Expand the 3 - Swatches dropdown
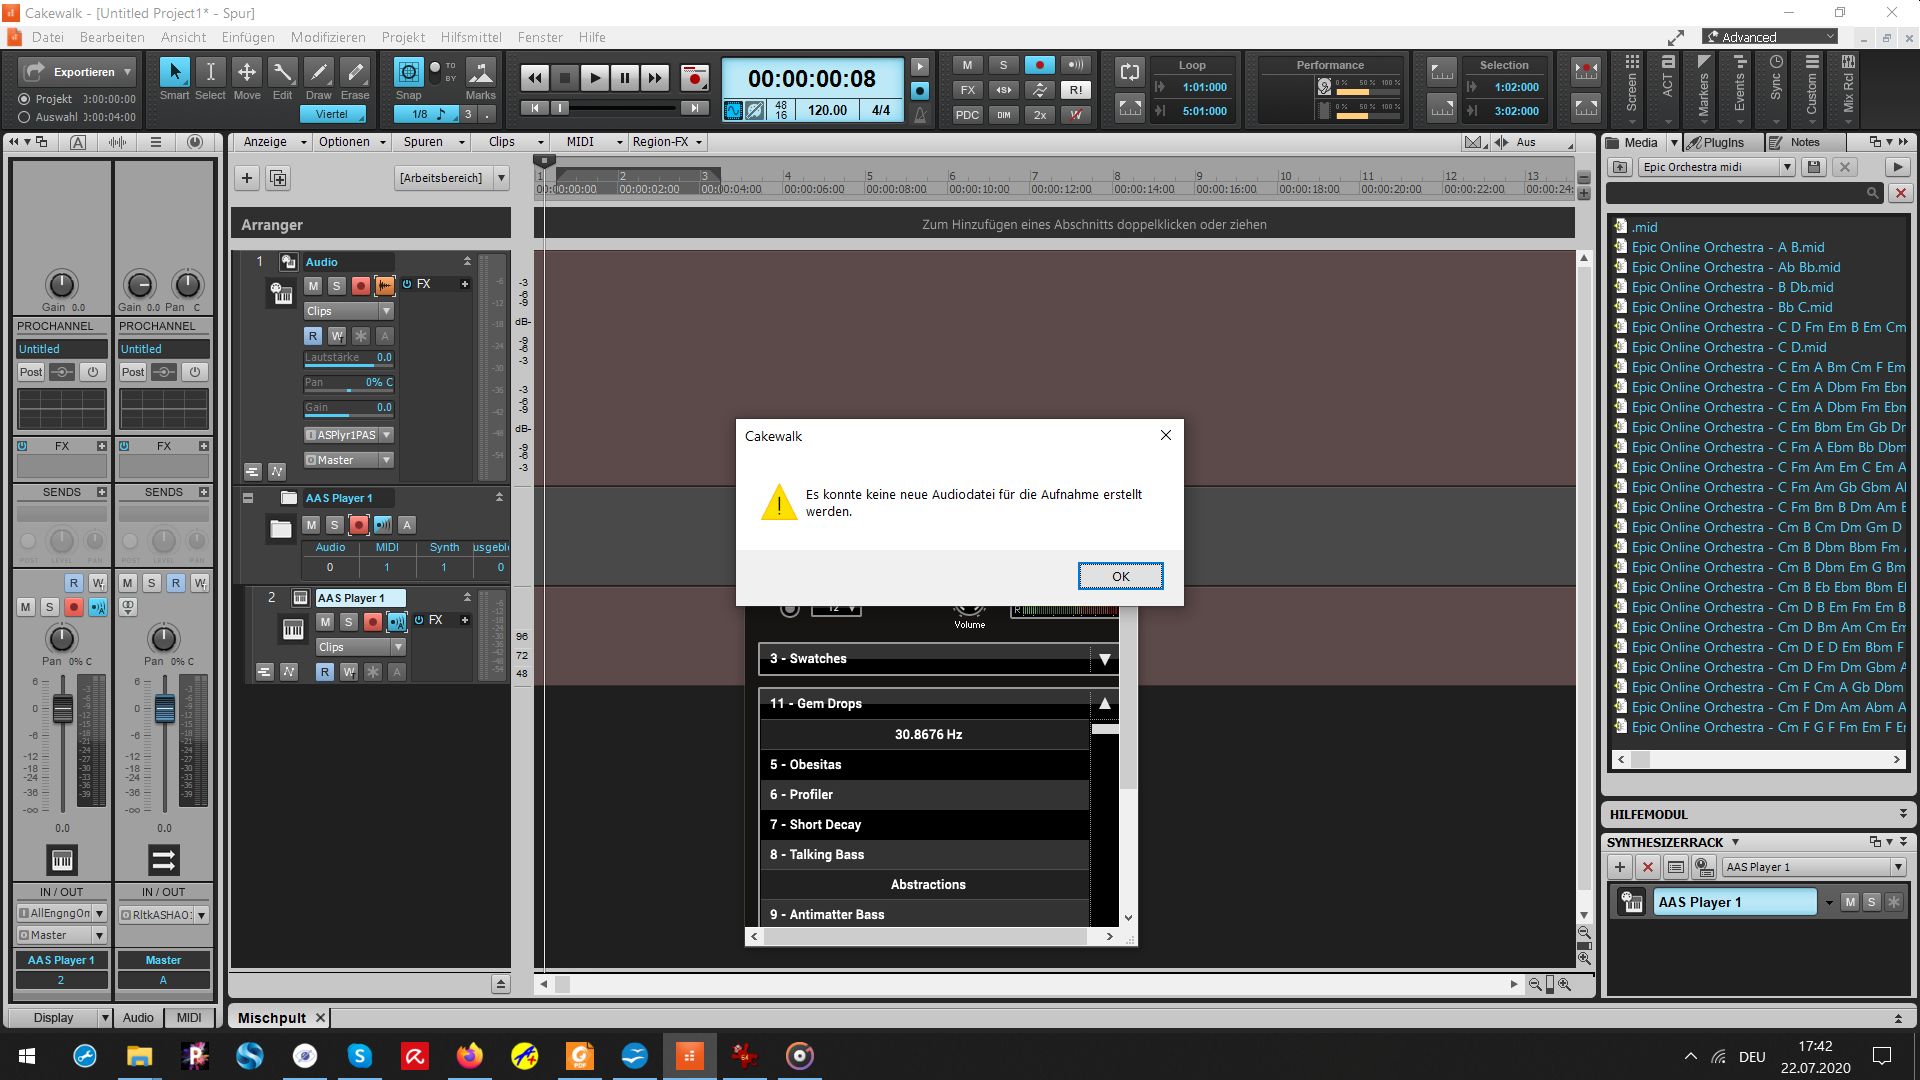Screen dimensions: 1920x1080 tap(1104, 659)
